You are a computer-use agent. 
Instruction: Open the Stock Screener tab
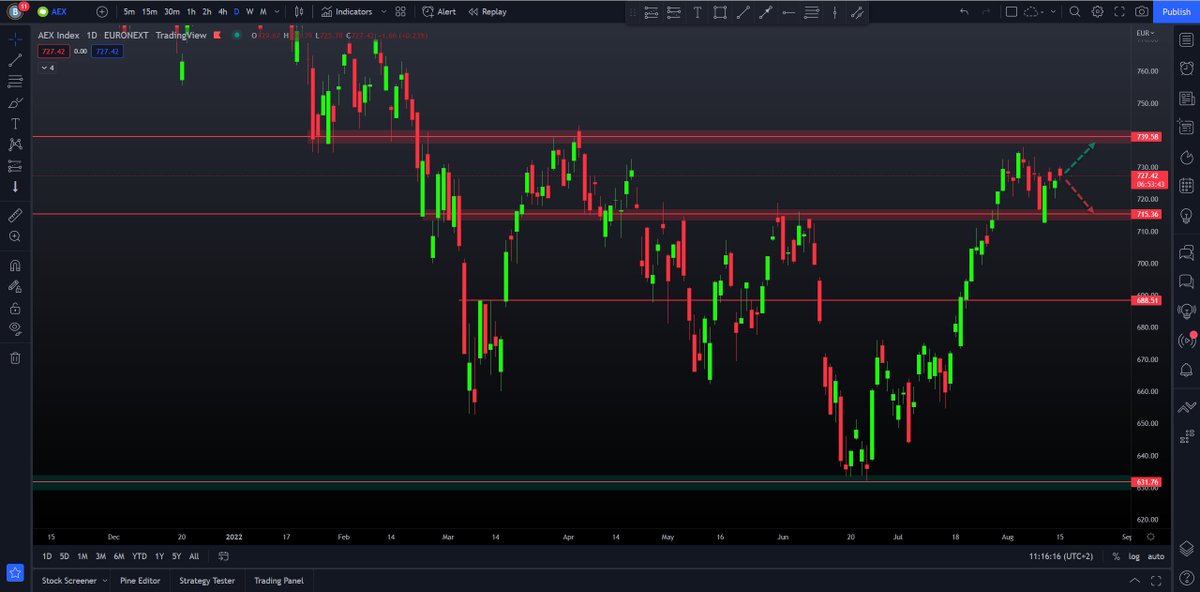[x=69, y=580]
